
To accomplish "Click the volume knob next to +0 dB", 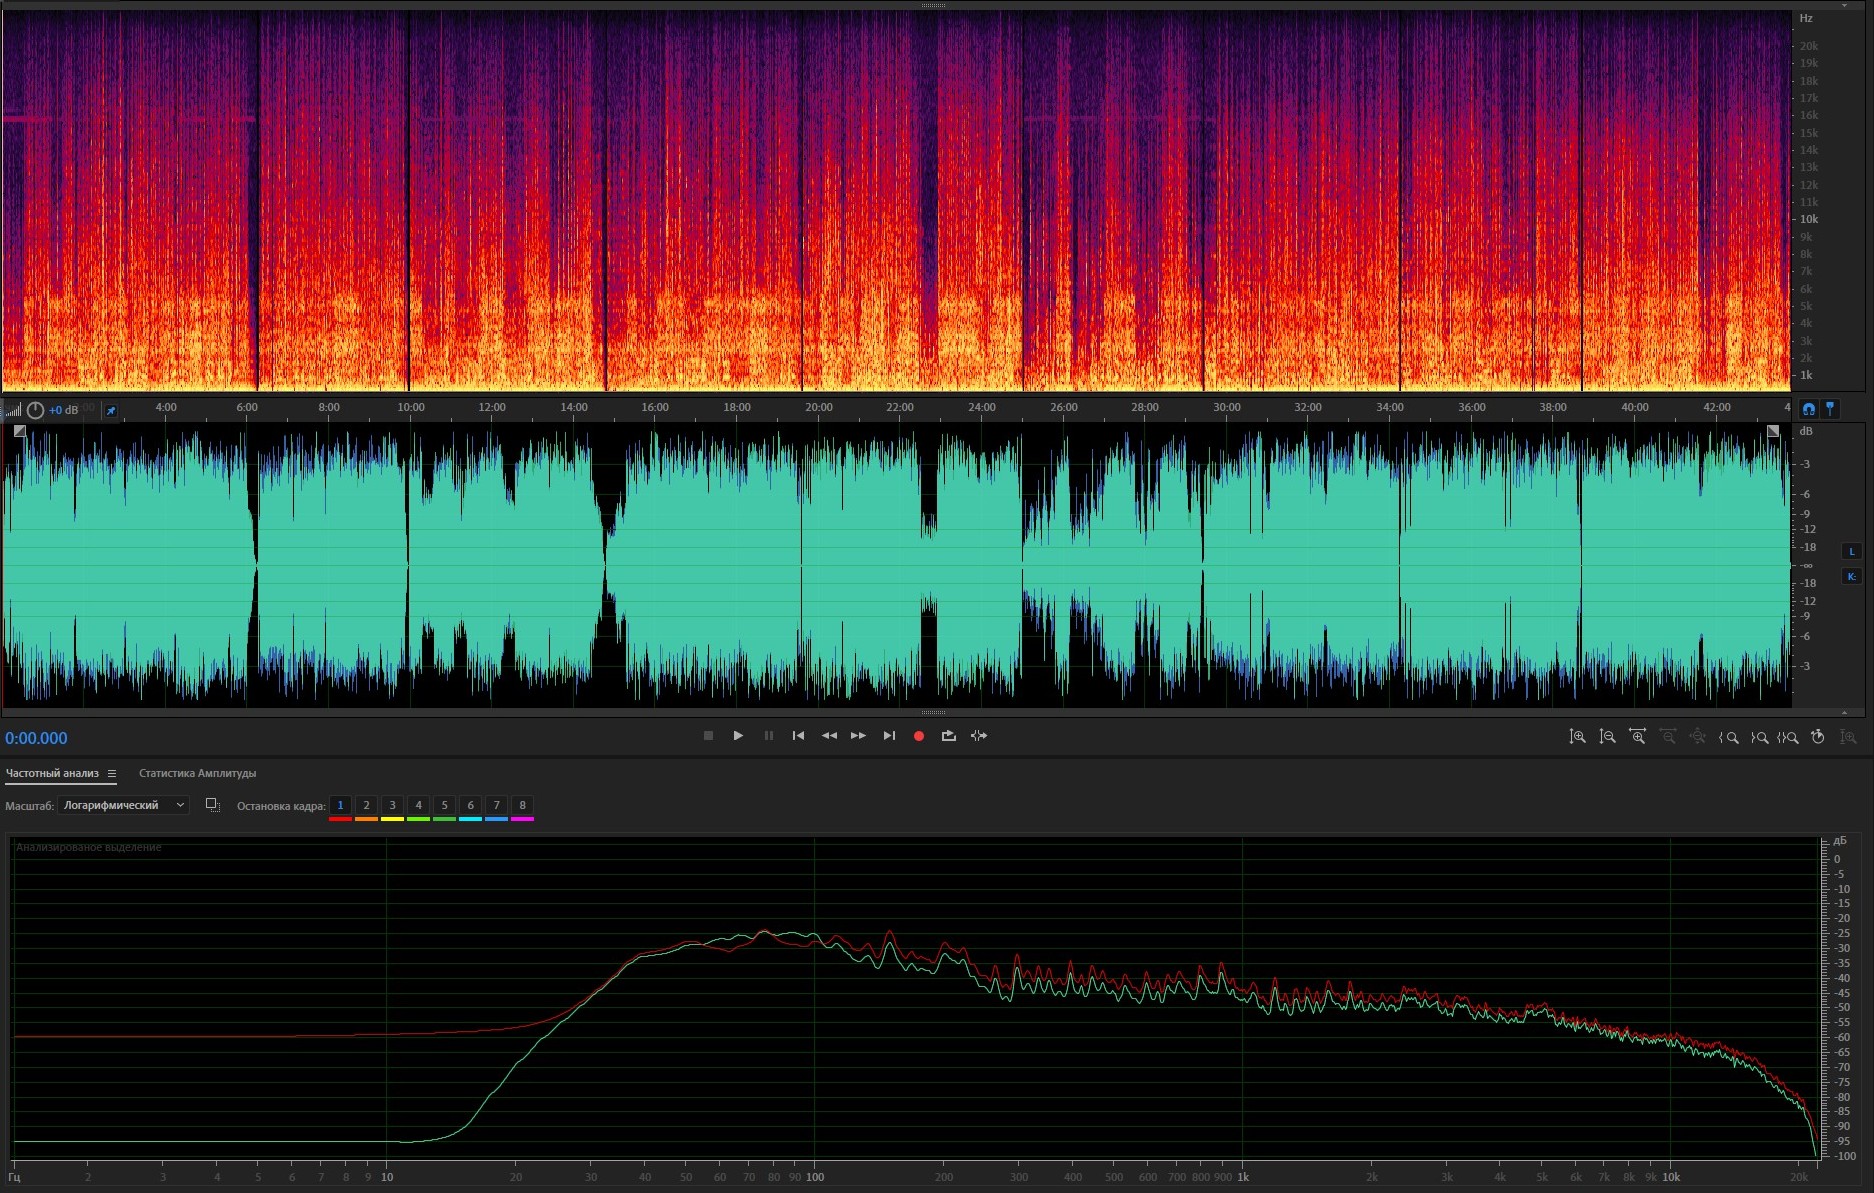I will (35, 410).
